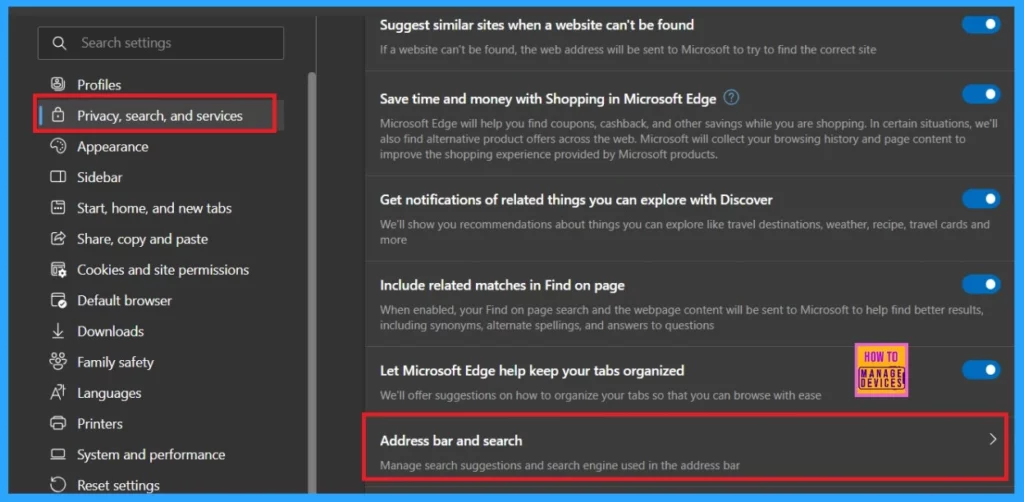Expand Address bar and search chevron
The image size is (1024, 502).
[993, 439]
